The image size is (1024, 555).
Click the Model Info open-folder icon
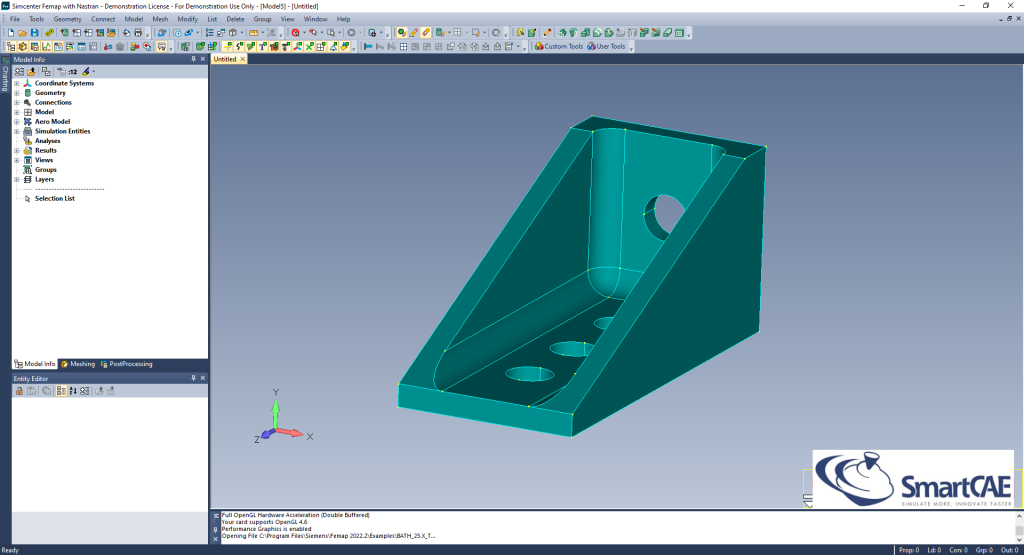pyautogui.click(x=31, y=71)
